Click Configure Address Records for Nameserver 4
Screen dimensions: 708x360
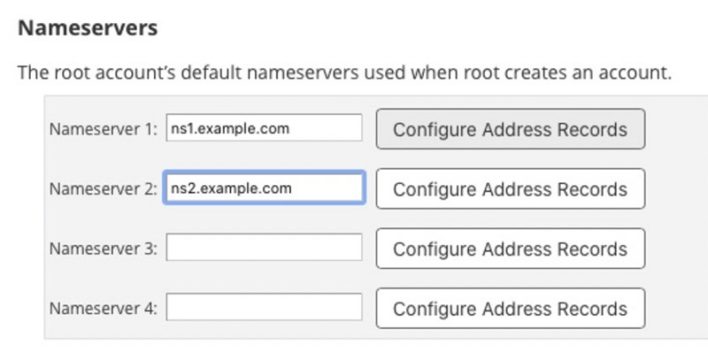[x=510, y=309]
